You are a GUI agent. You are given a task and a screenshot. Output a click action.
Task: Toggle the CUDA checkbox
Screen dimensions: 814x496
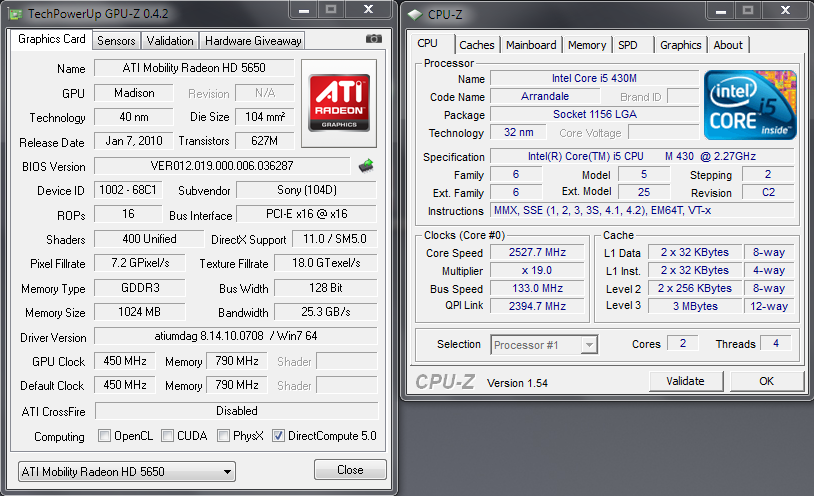coord(167,435)
